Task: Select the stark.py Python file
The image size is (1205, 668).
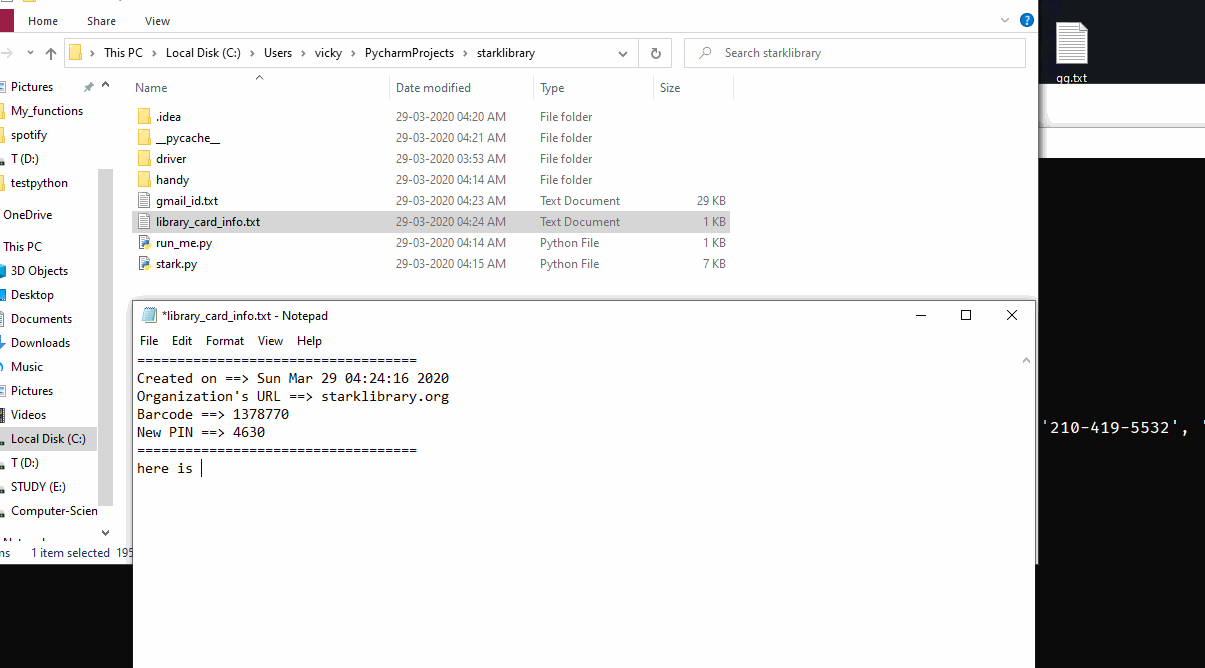Action: (176, 264)
